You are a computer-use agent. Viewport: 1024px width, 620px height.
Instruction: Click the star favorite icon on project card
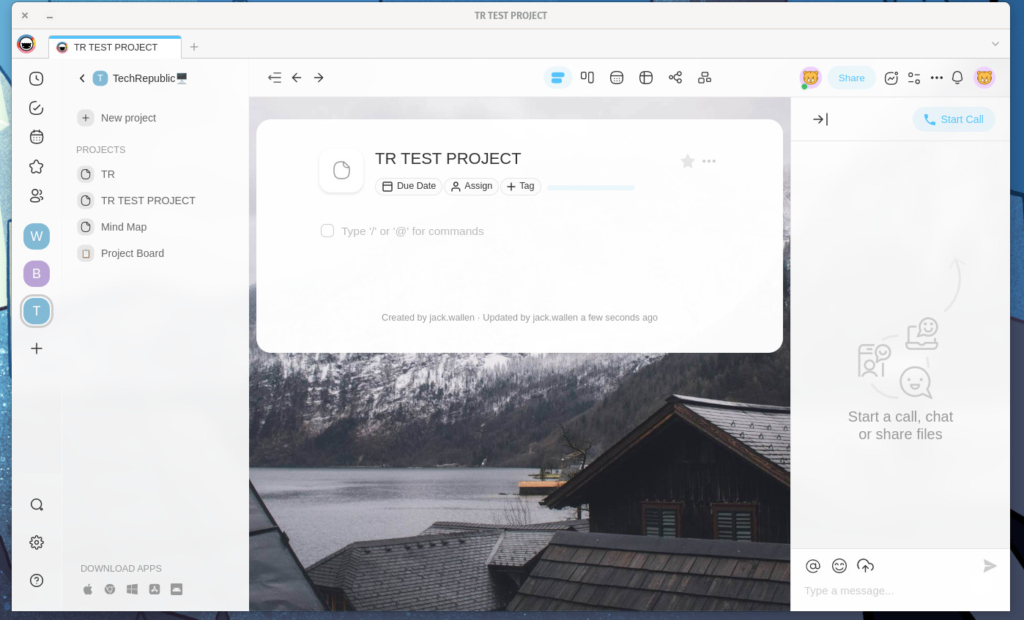point(687,161)
